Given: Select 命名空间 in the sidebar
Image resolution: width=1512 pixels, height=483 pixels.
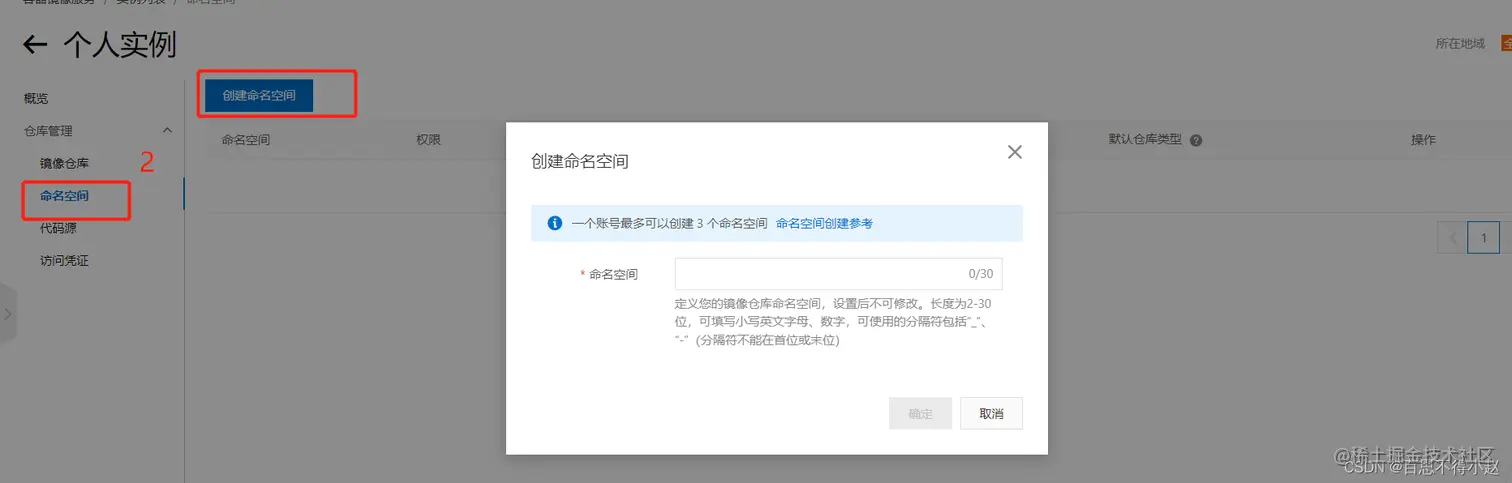Looking at the screenshot, I should tap(64, 196).
